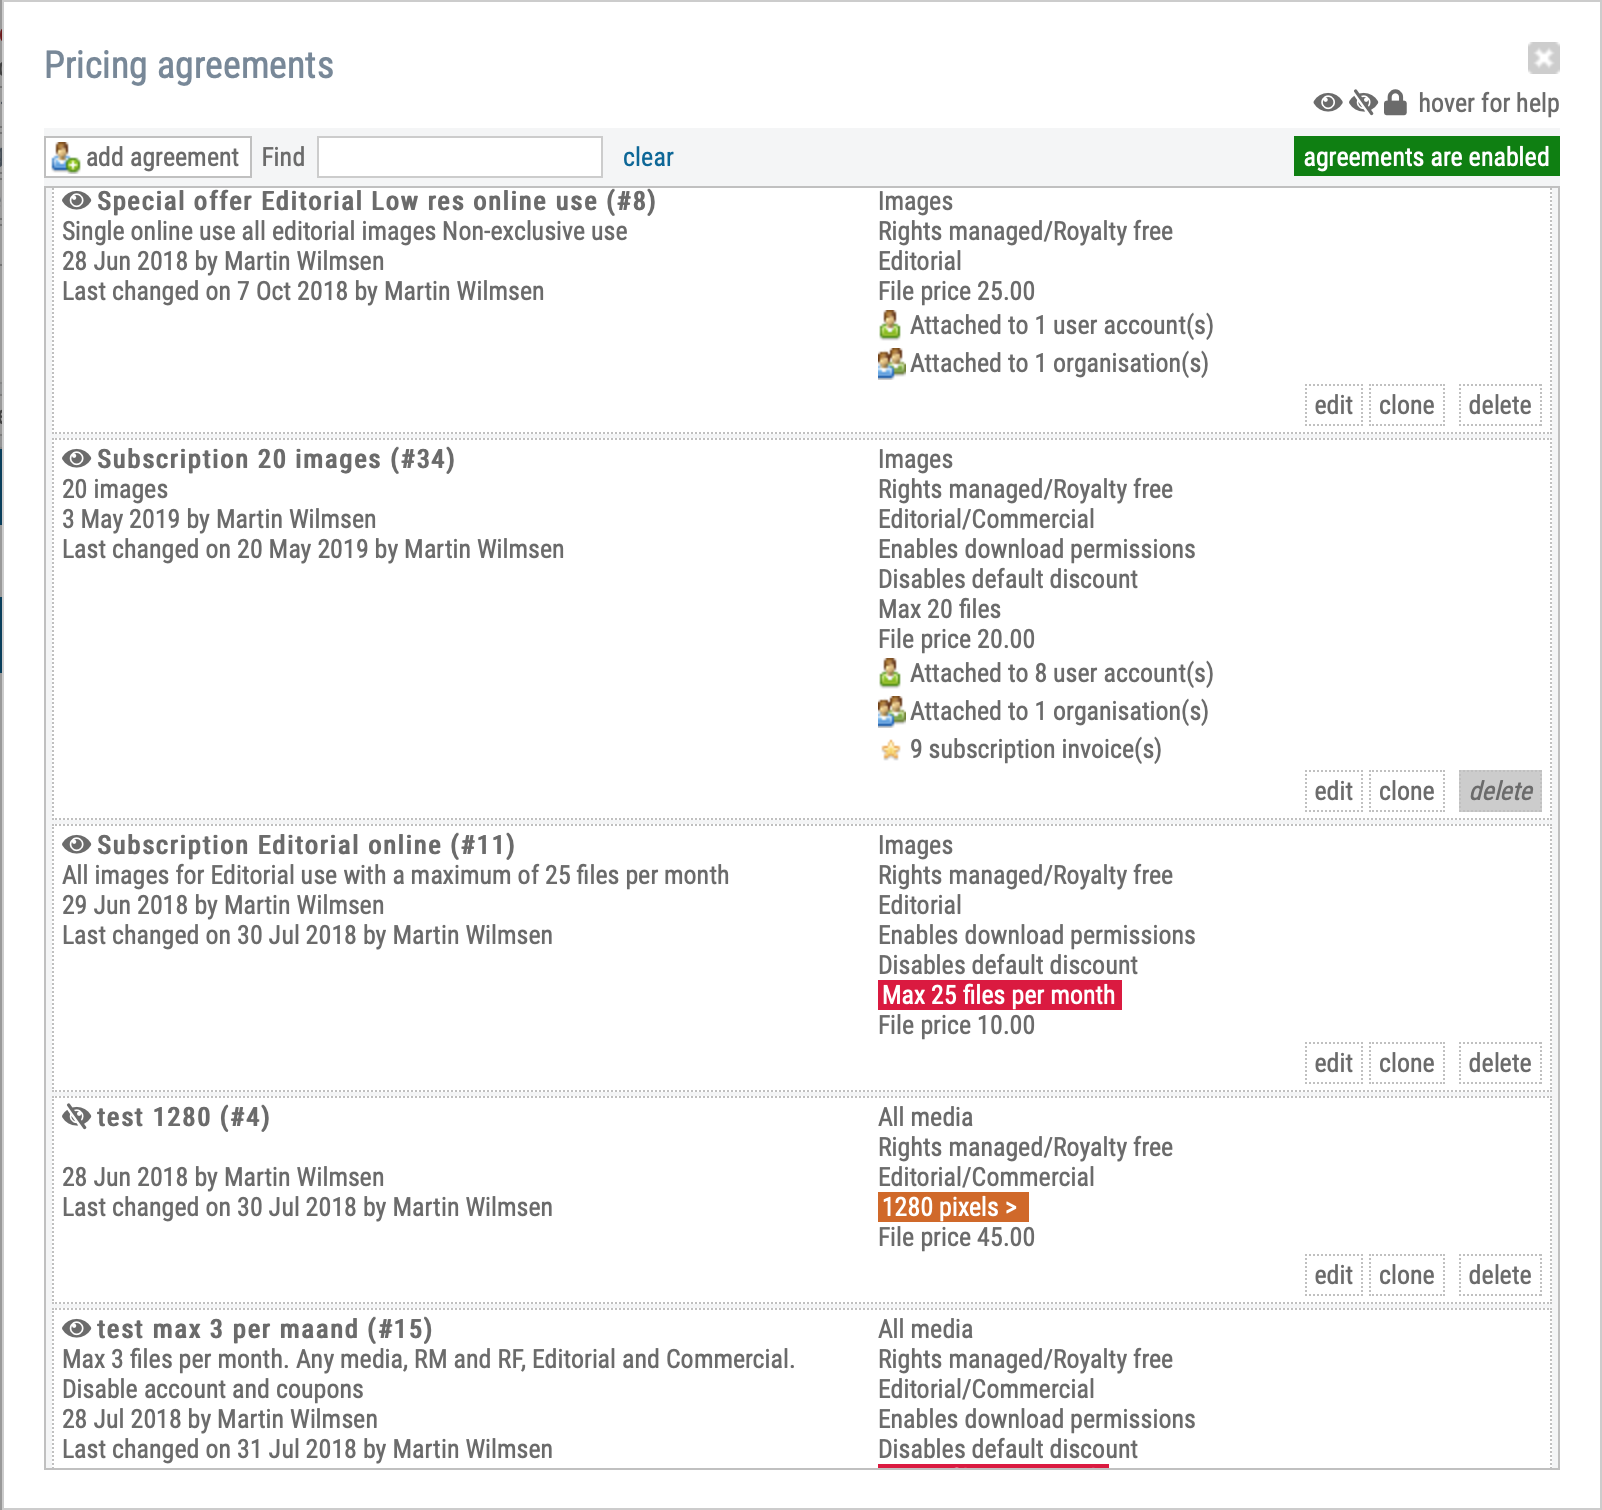Viewport: 1602px width, 1510px height.
Task: Clone the Subscription 20 images agreement
Action: point(1406,791)
